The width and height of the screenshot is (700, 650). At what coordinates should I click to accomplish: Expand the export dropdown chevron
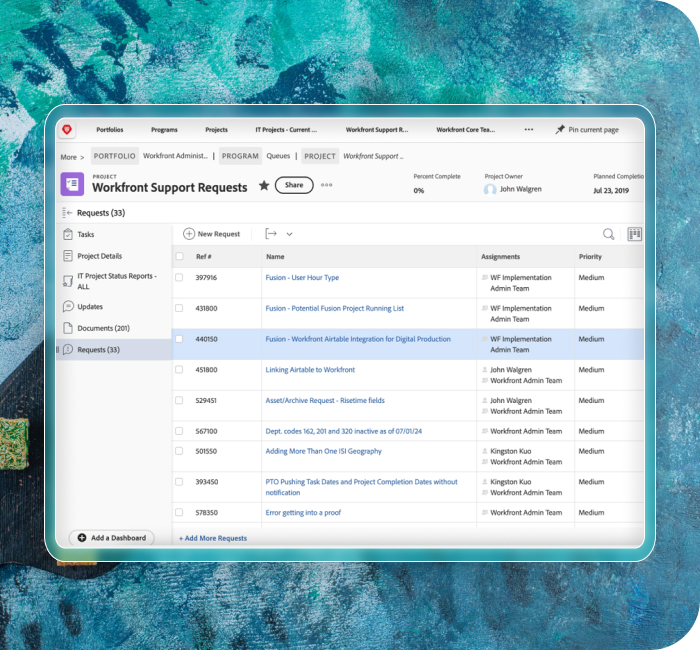point(290,234)
